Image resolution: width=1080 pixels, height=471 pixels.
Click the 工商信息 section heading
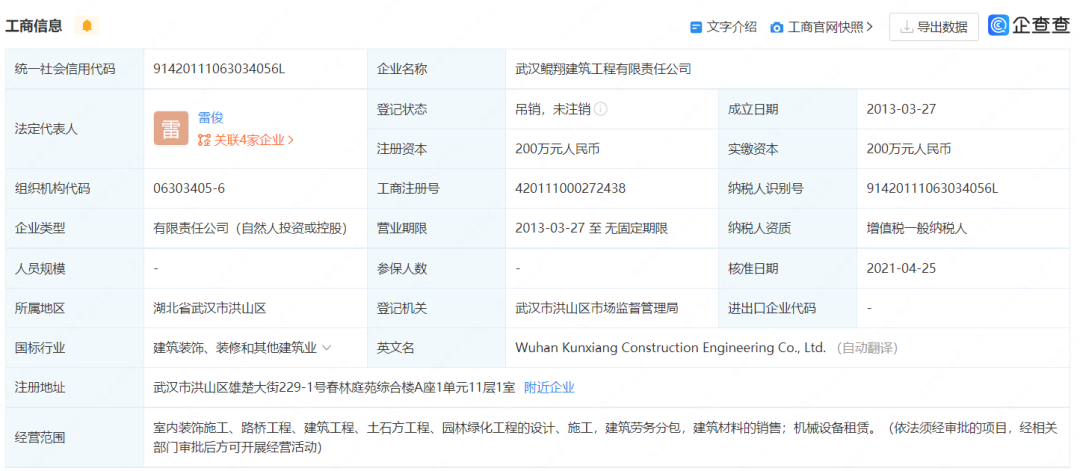point(34,26)
